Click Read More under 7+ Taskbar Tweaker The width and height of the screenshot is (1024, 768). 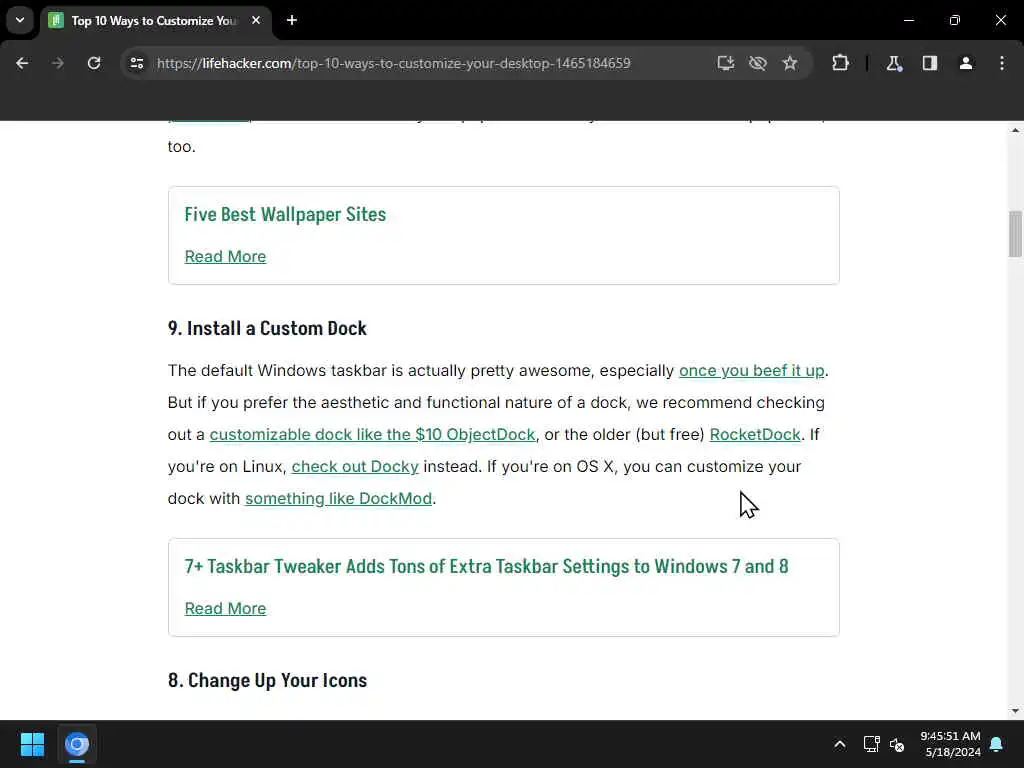[225, 609]
